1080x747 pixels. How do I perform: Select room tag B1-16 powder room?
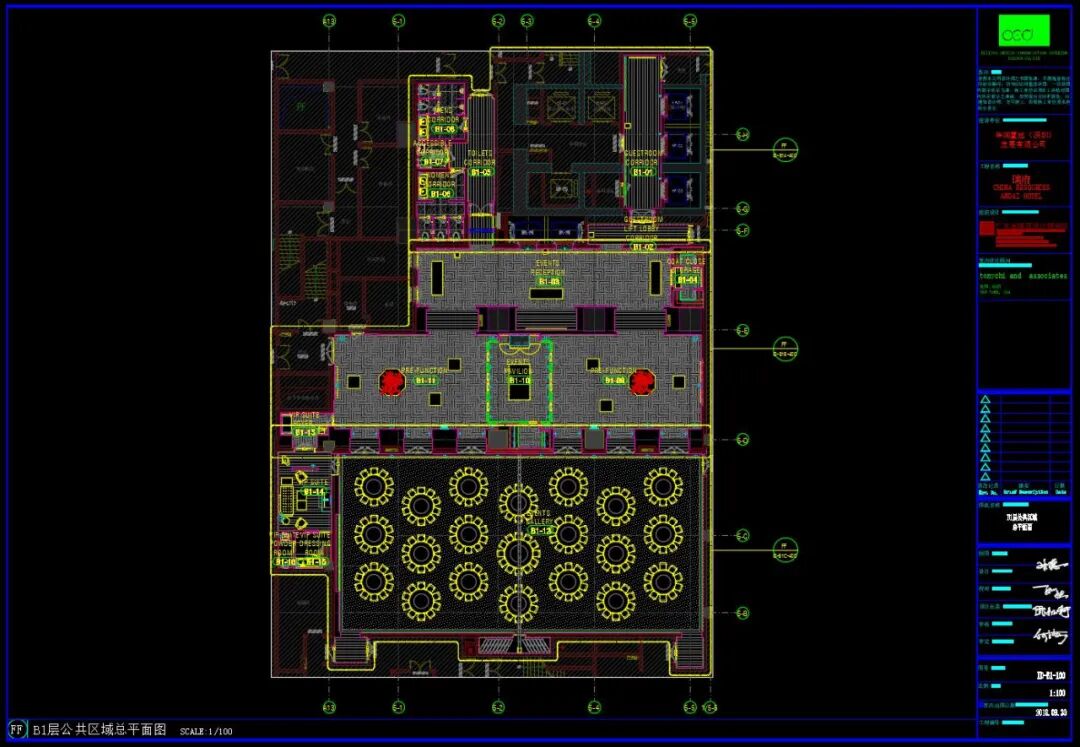[x=284, y=562]
